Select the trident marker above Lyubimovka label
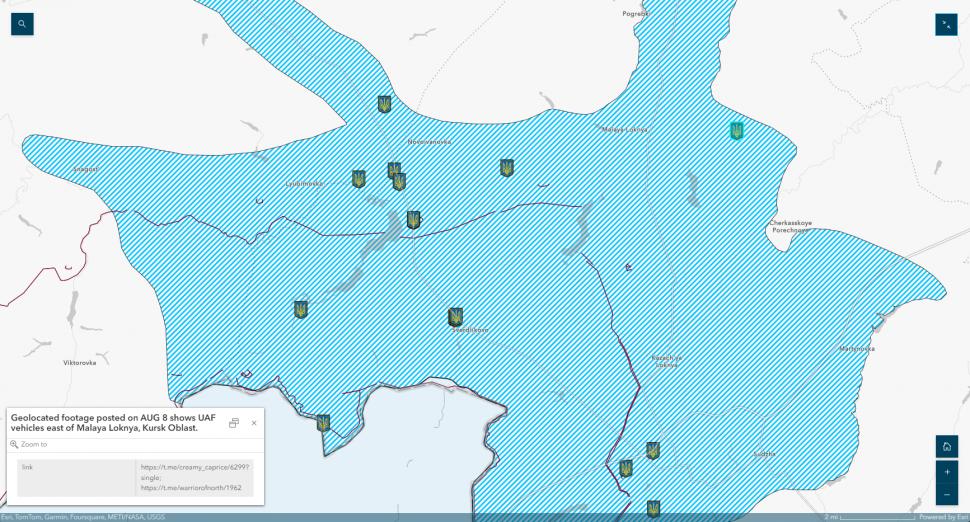The height and width of the screenshot is (522, 970). click(x=359, y=179)
